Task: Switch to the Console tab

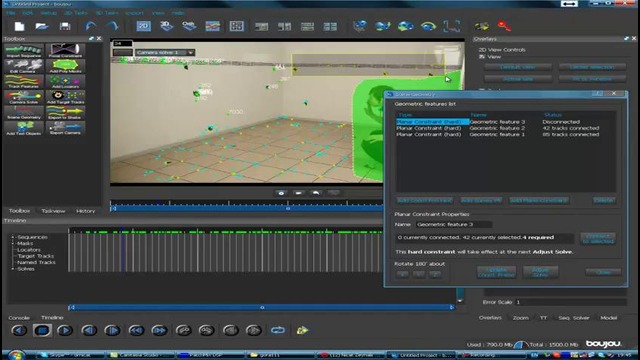Action: (x=19, y=318)
